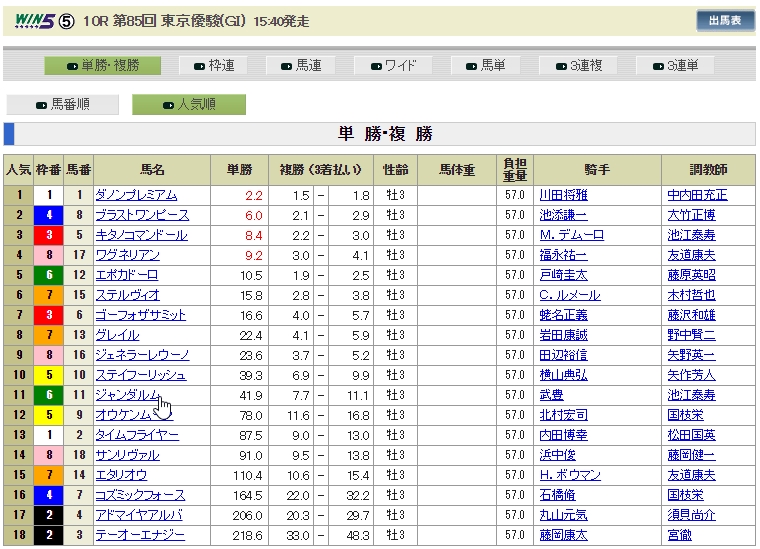760x549 pixels.
Task: Open the ワイド odds tab
Action: tap(393, 66)
